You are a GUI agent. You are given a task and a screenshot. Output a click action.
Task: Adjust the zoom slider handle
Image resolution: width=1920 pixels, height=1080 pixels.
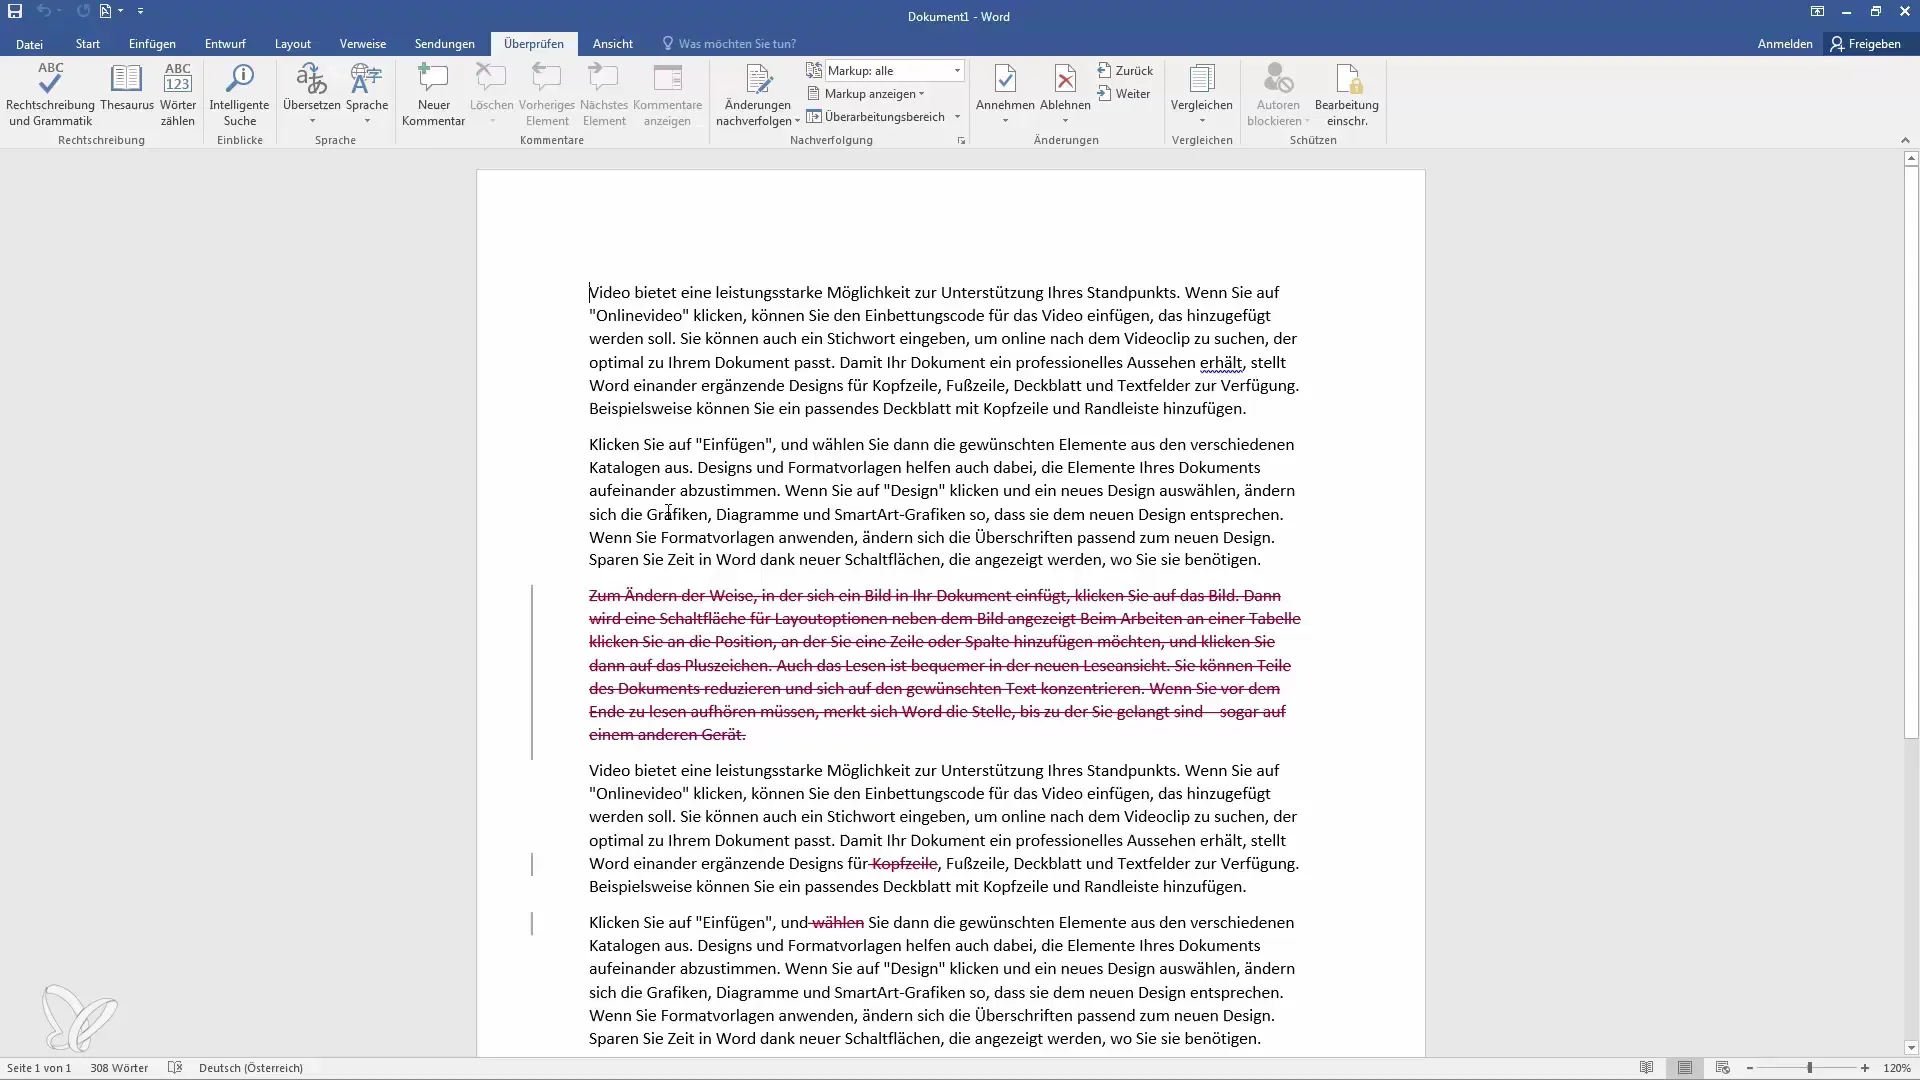1809,1068
